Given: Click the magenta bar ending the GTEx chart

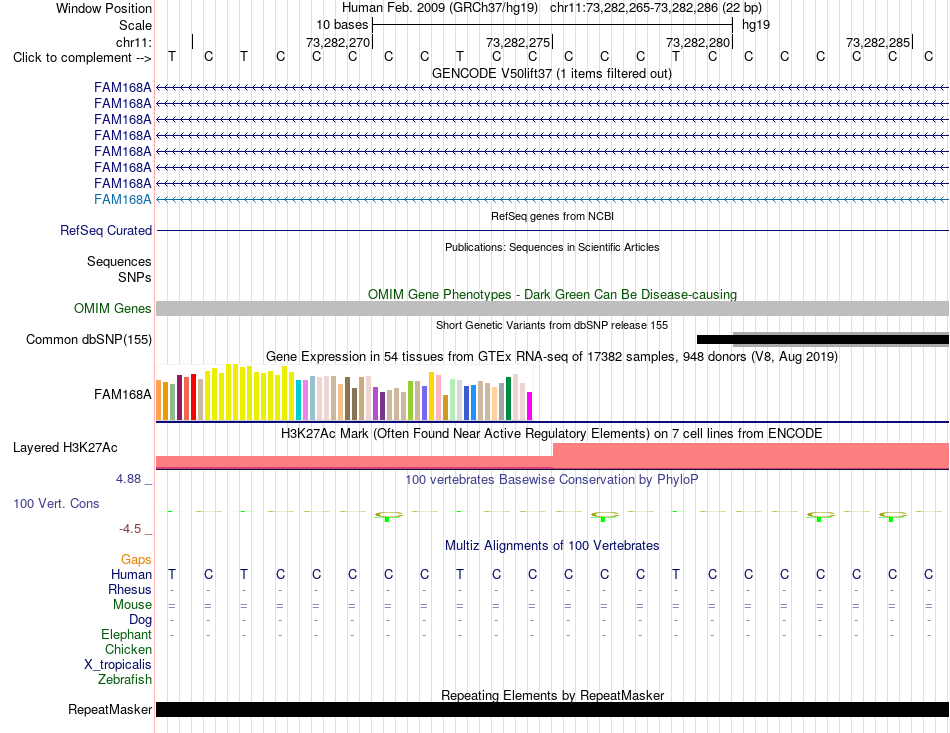Looking at the screenshot, I should click(530, 406).
